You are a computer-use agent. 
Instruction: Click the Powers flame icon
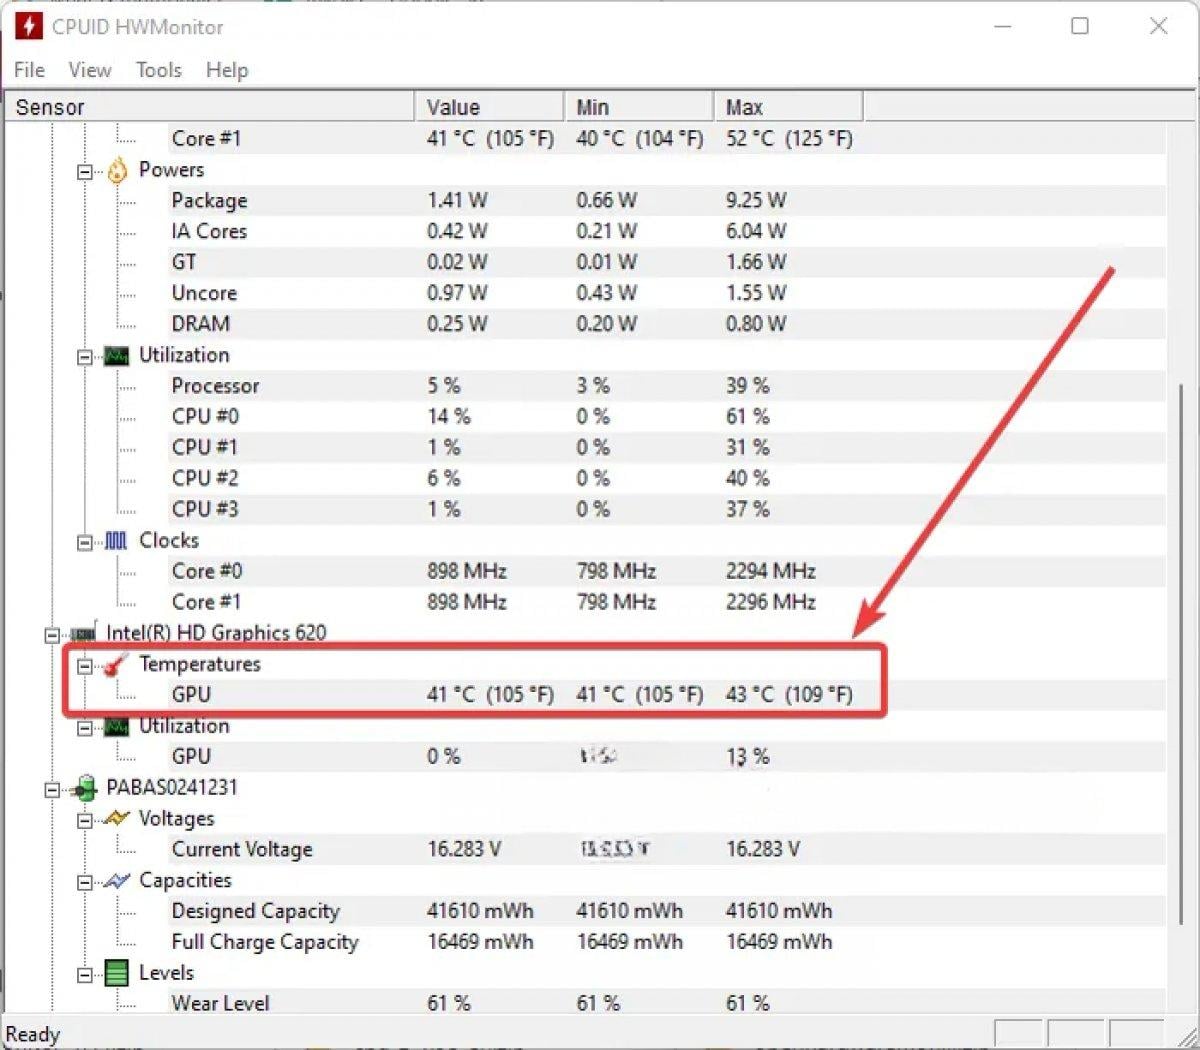point(117,171)
